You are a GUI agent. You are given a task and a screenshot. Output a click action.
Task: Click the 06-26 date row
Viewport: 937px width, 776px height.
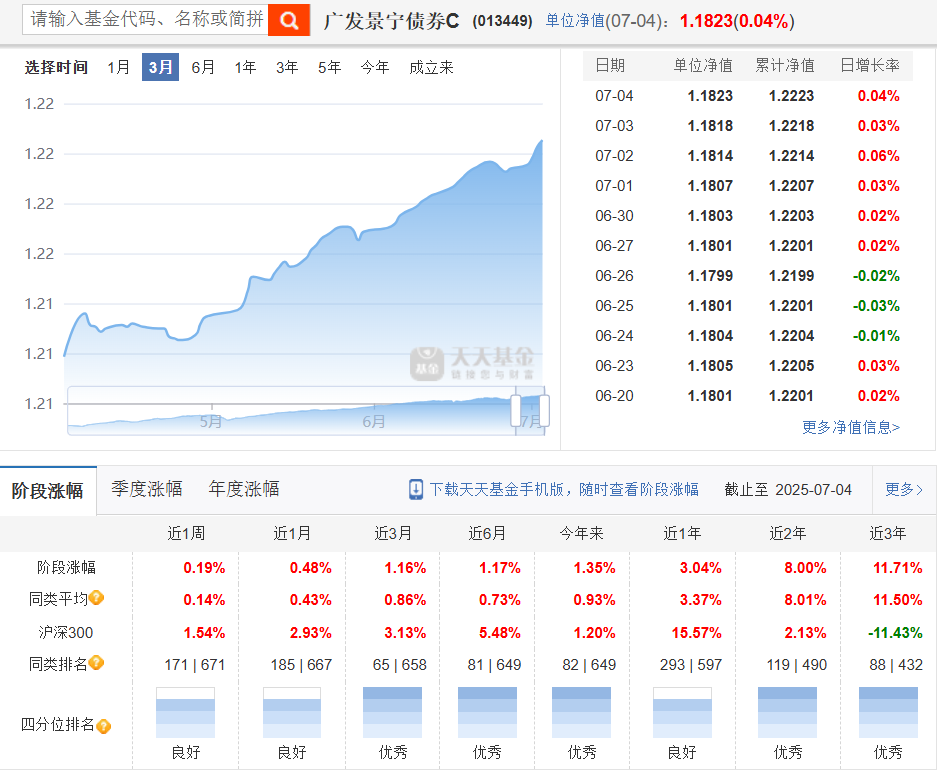point(748,276)
